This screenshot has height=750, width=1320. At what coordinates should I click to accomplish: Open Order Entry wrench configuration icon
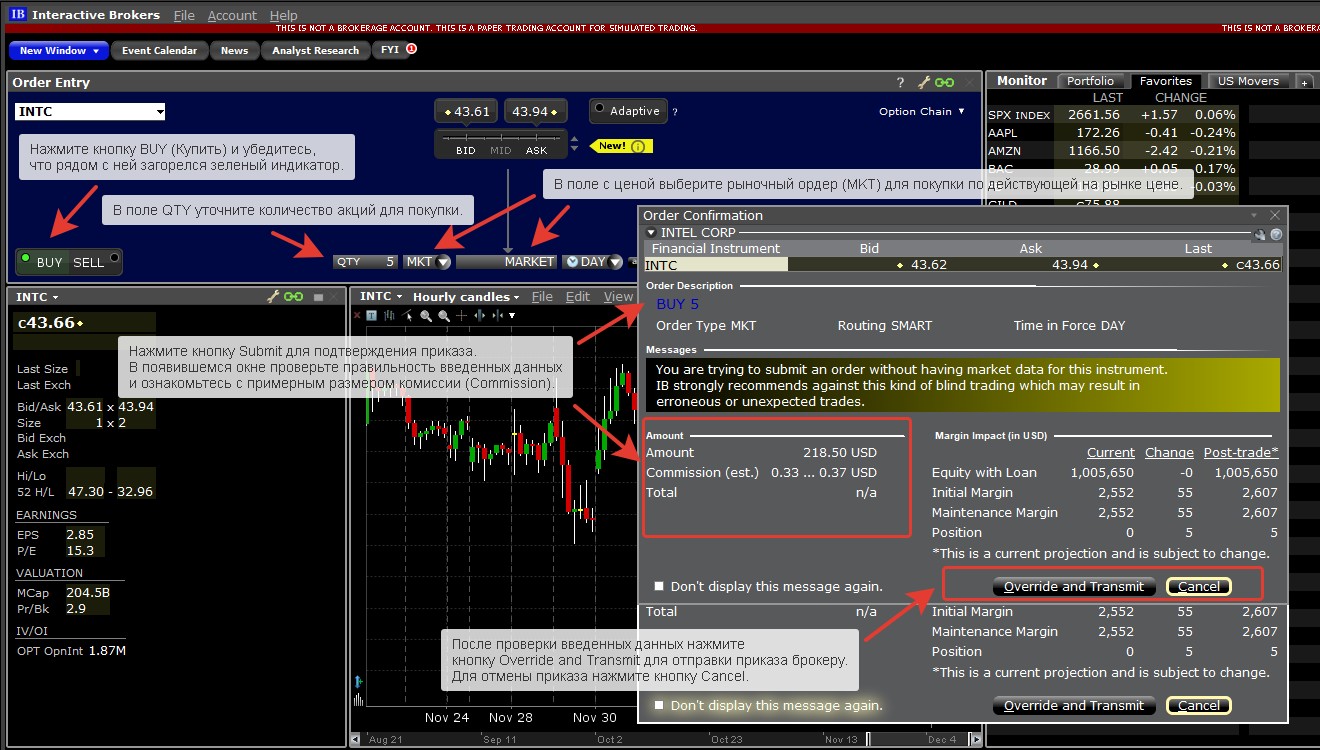(924, 82)
